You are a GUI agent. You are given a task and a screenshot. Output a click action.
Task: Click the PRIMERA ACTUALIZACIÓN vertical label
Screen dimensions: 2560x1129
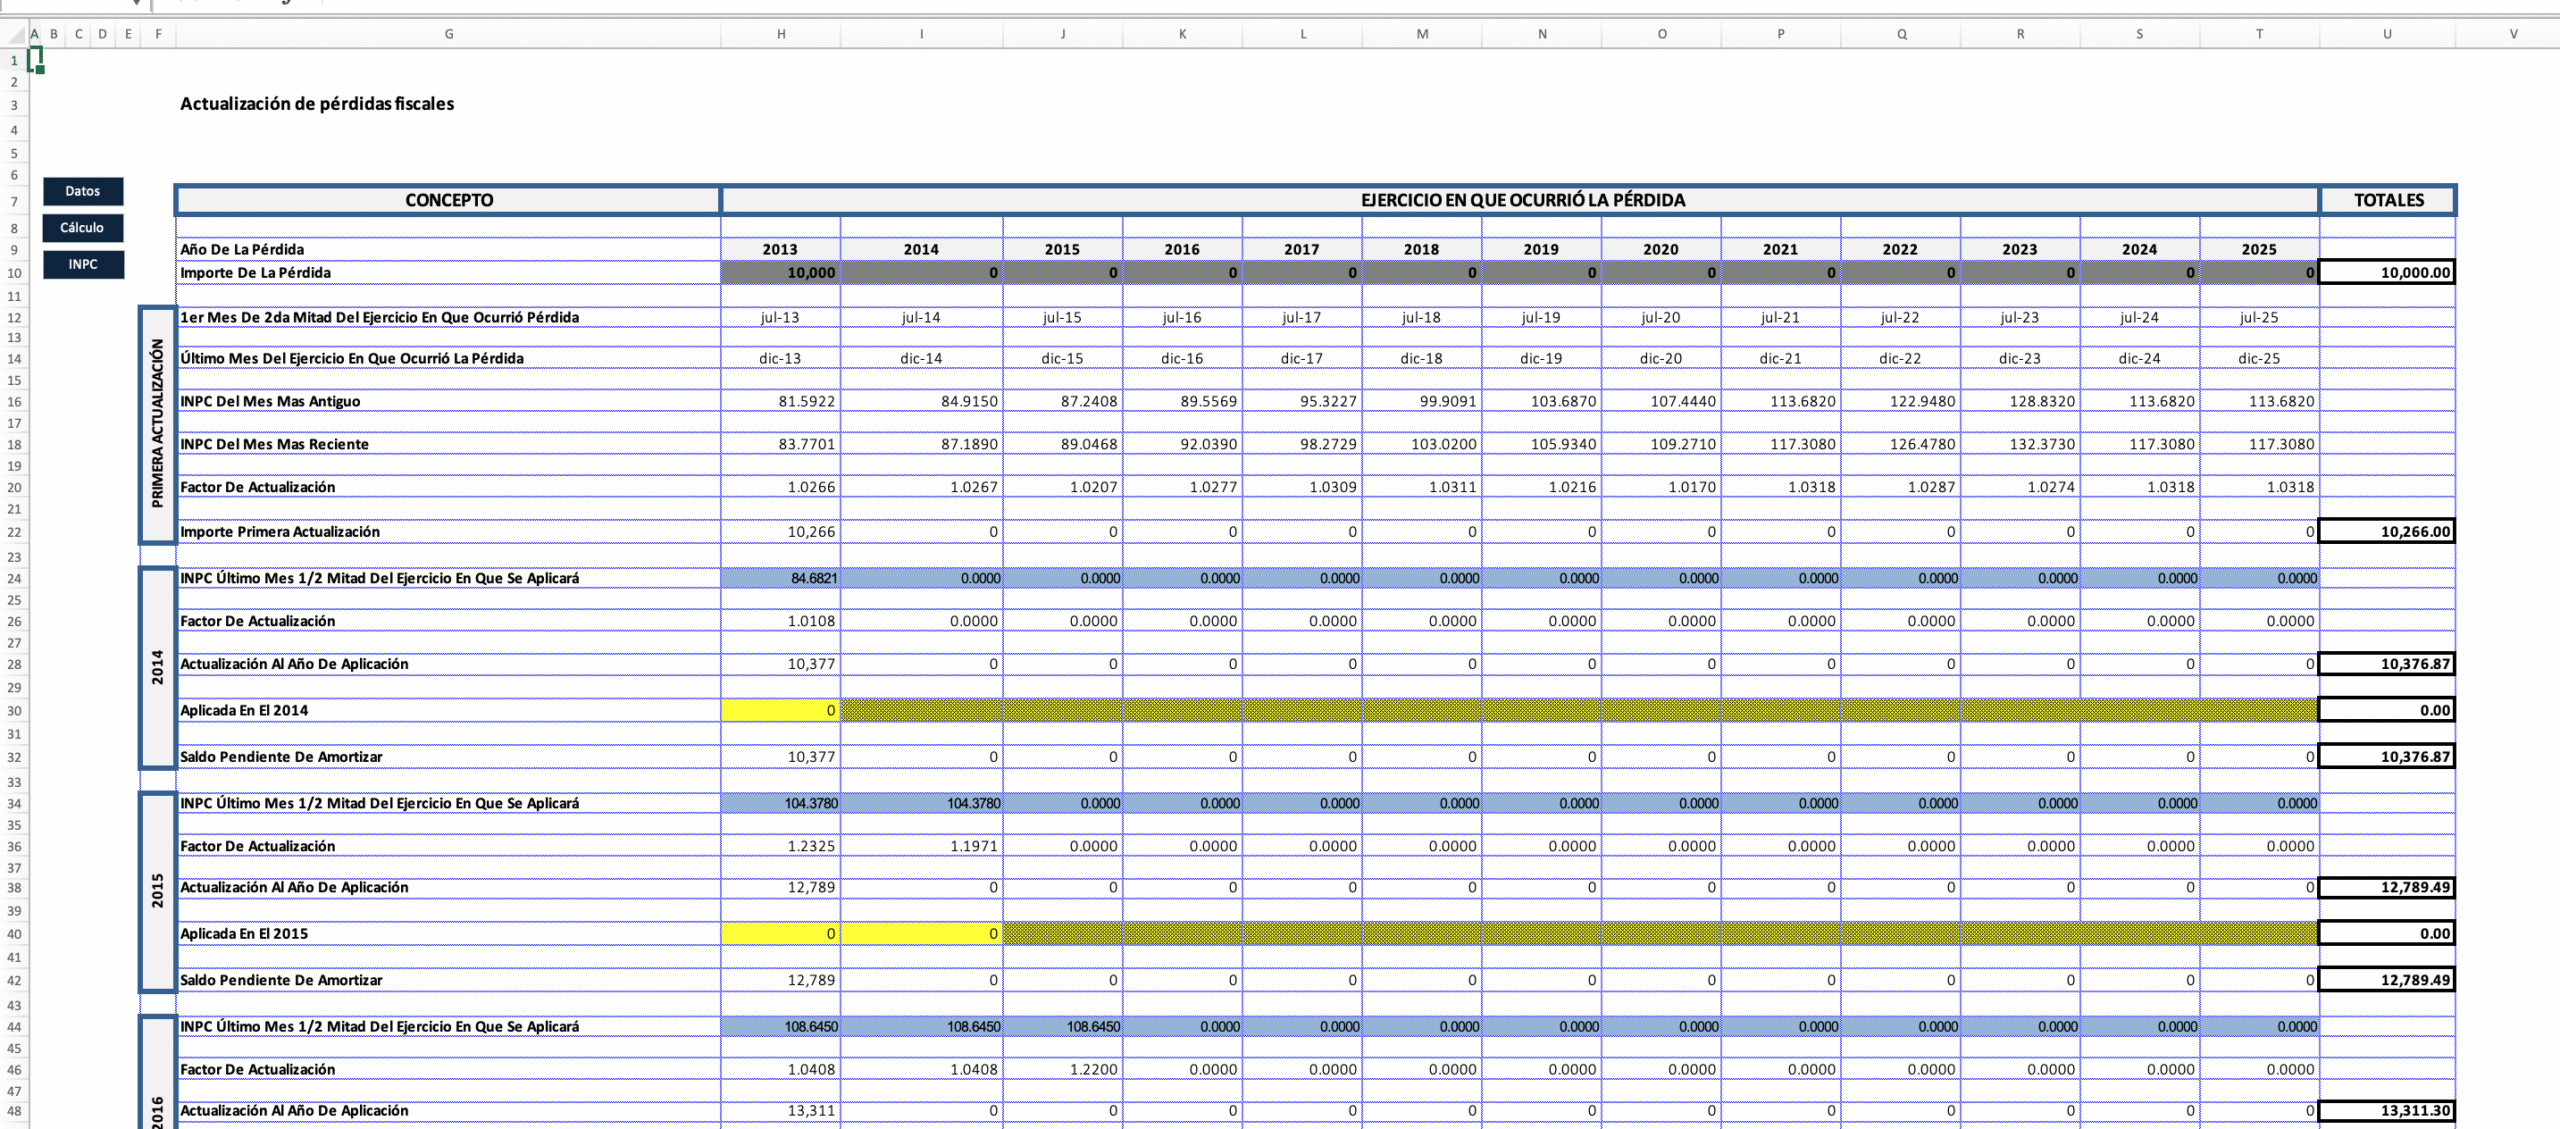157,424
